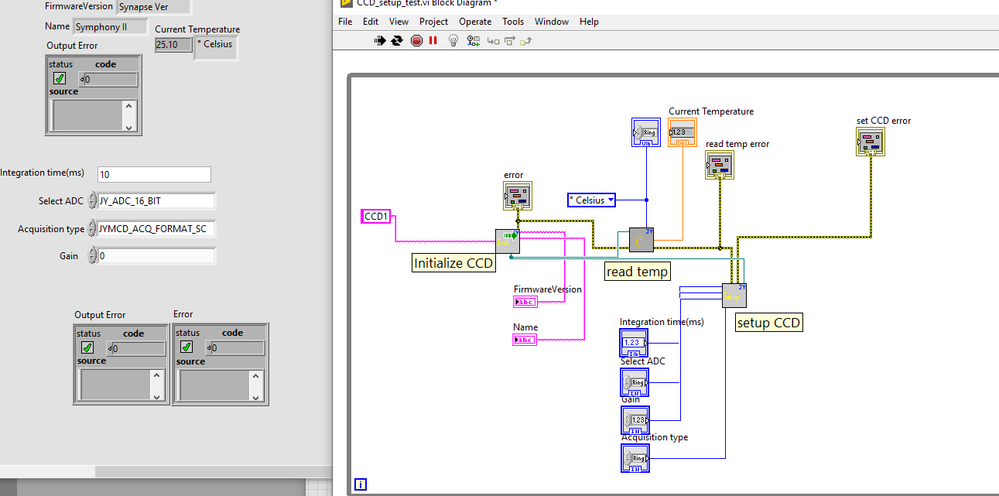Click the Select ADC increment/decrement stepper

[92, 201]
